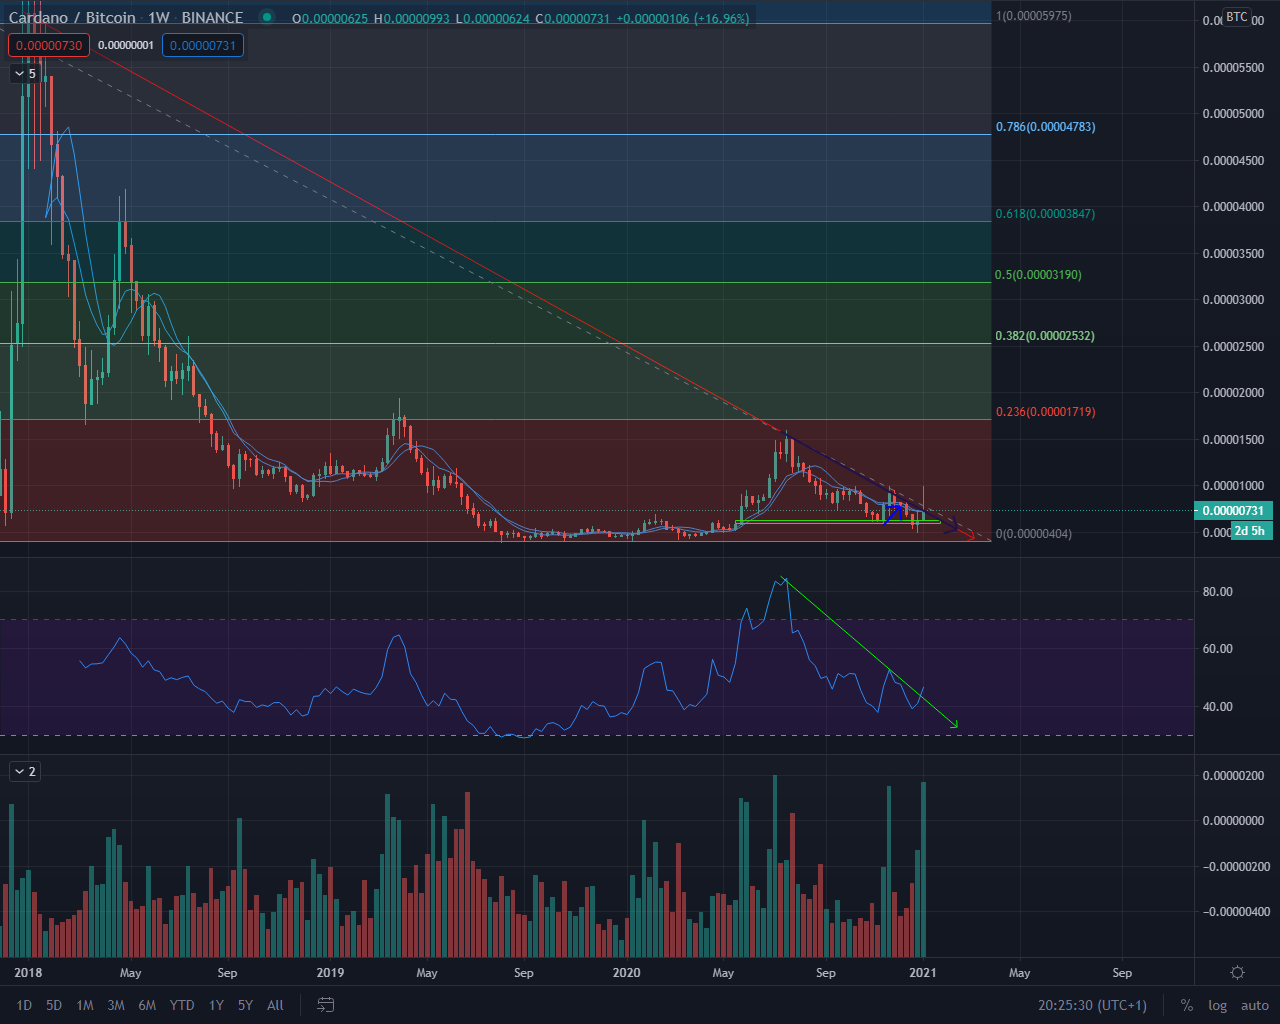Set range to 1D
1280x1024 pixels.
coord(24,1005)
